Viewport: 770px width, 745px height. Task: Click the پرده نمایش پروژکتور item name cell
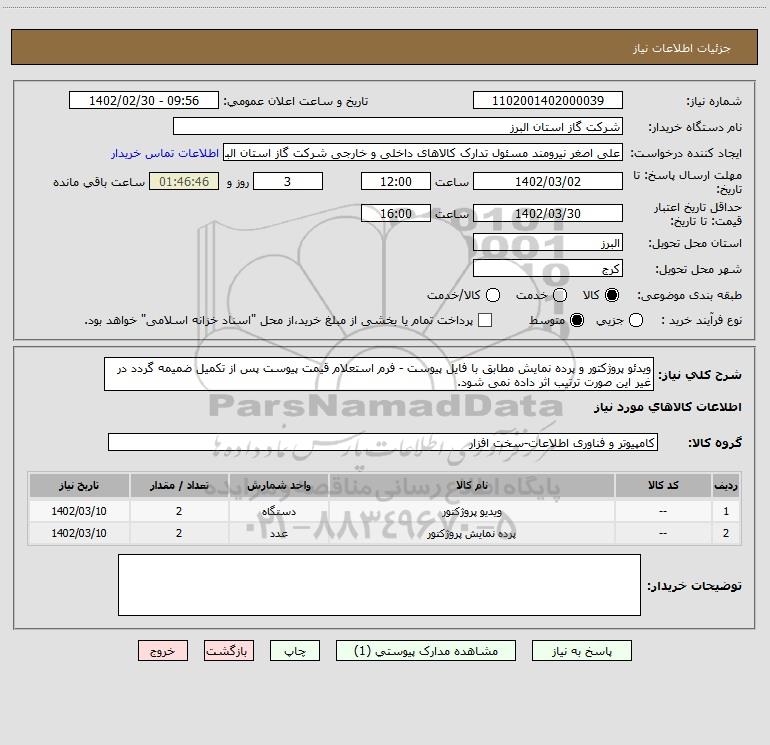pos(471,533)
